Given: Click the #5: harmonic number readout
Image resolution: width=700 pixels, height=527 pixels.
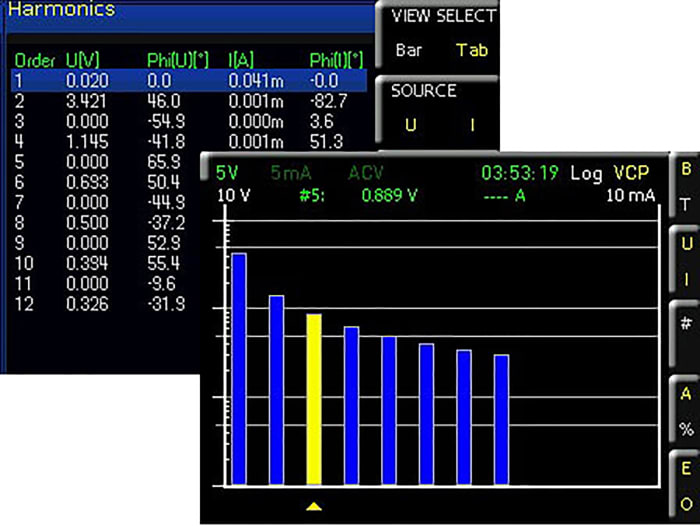Looking at the screenshot, I should [312, 196].
